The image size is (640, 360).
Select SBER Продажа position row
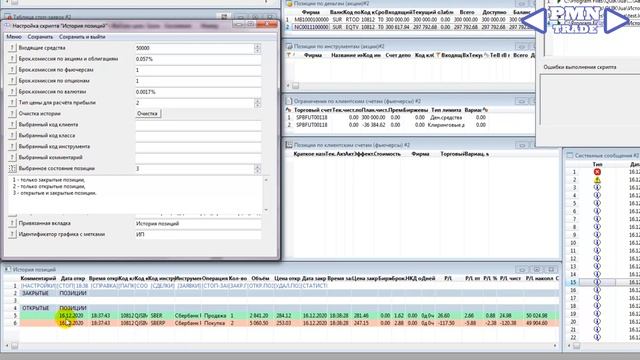[x=289, y=316]
